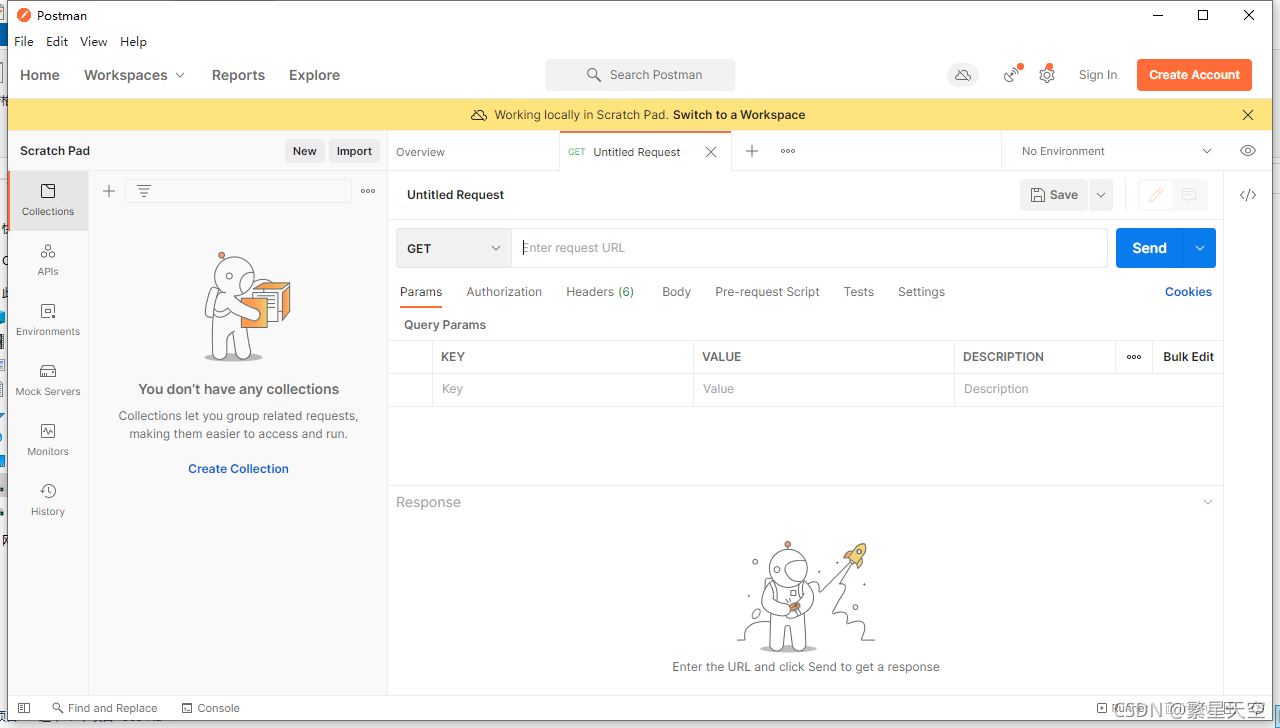The image size is (1280, 728).
Task: Click the New button in Scratch Pad
Action: (x=305, y=151)
